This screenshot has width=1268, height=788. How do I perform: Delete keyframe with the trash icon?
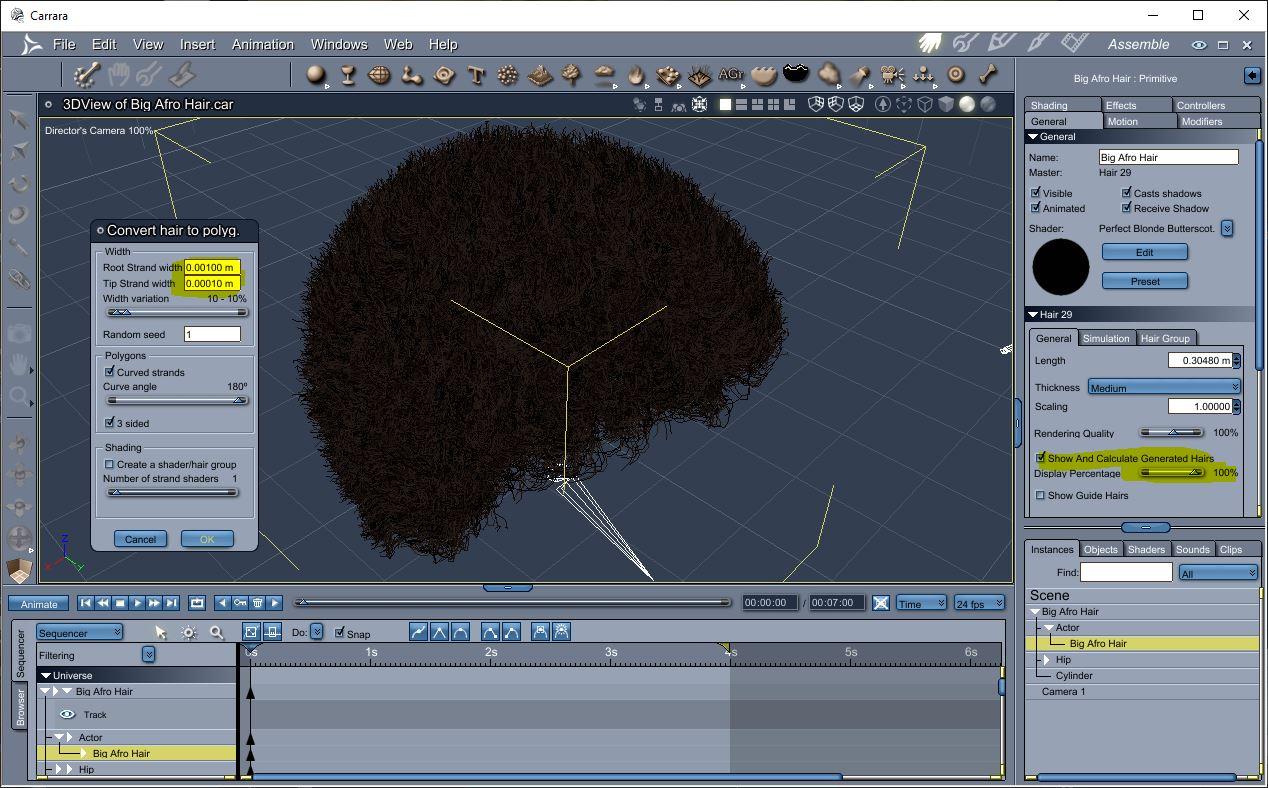pyautogui.click(x=257, y=603)
